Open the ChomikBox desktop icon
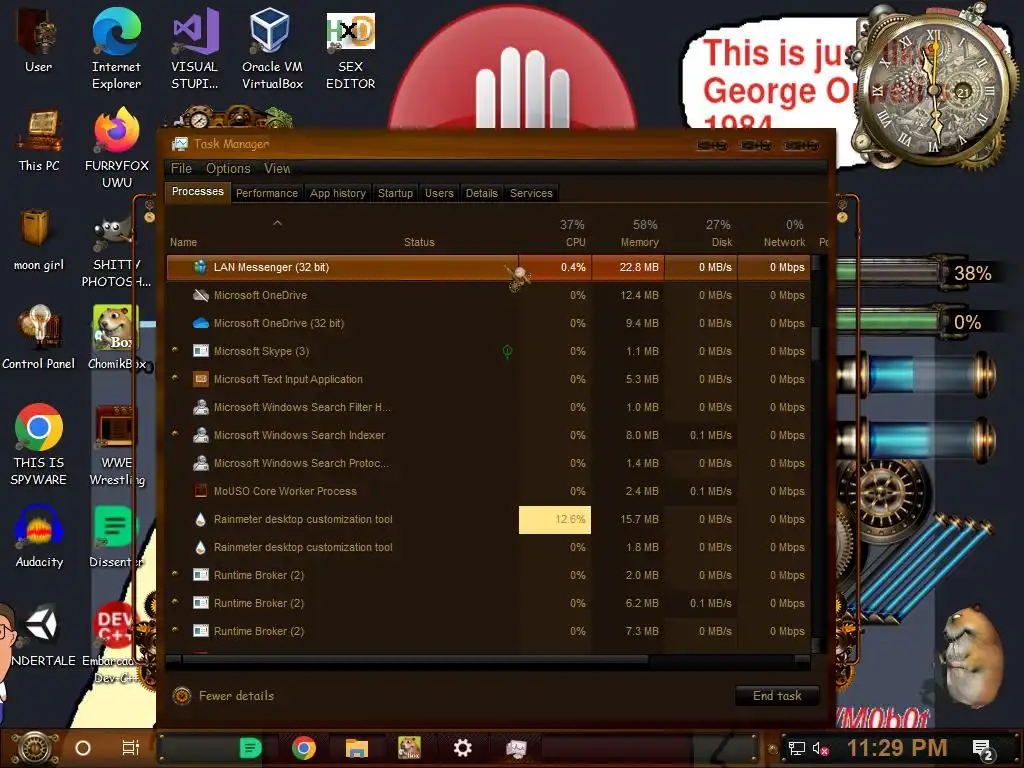1024x768 pixels. 116,337
